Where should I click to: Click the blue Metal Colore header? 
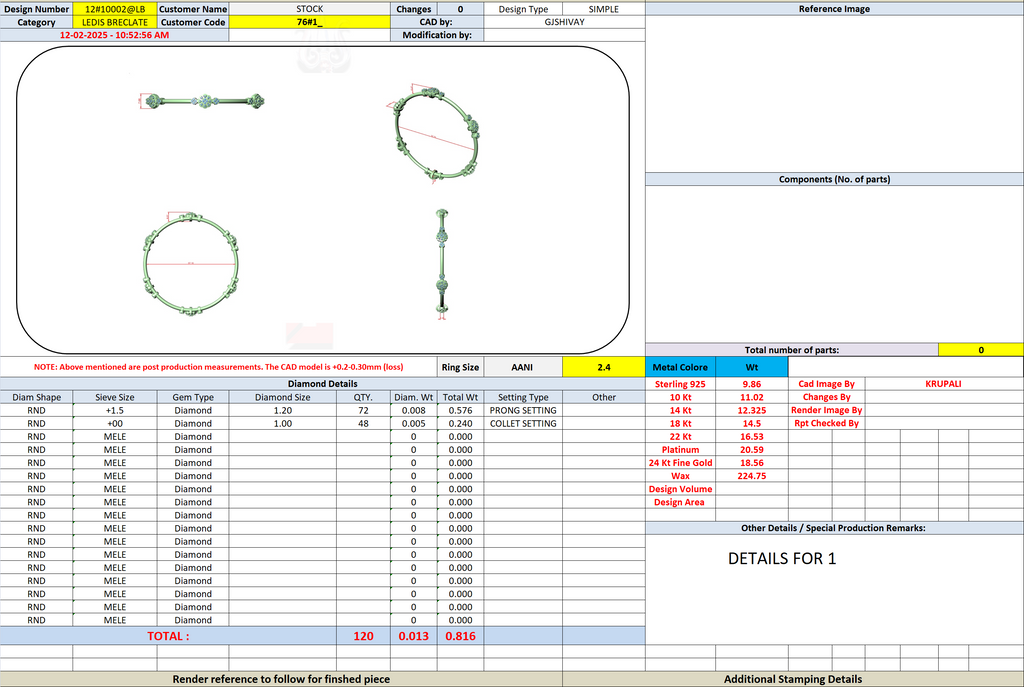(680, 367)
